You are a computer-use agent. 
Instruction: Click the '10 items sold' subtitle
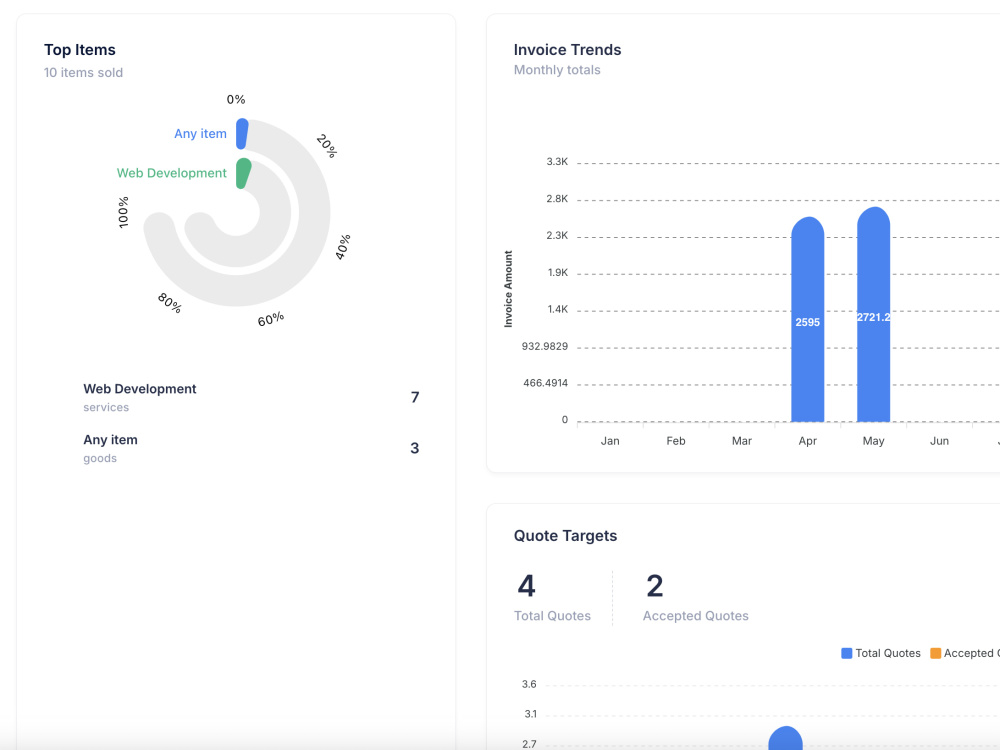pos(84,73)
